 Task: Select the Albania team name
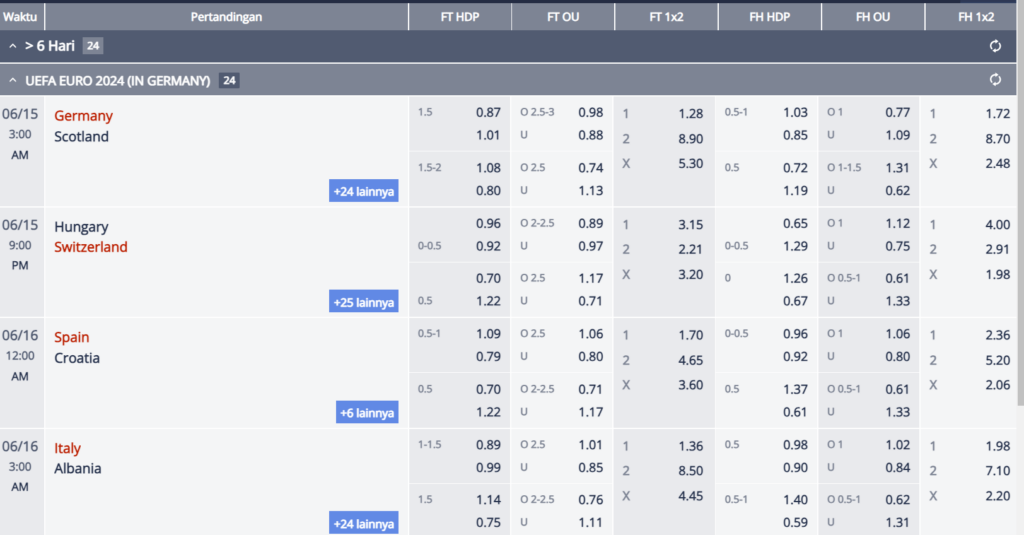(77, 468)
